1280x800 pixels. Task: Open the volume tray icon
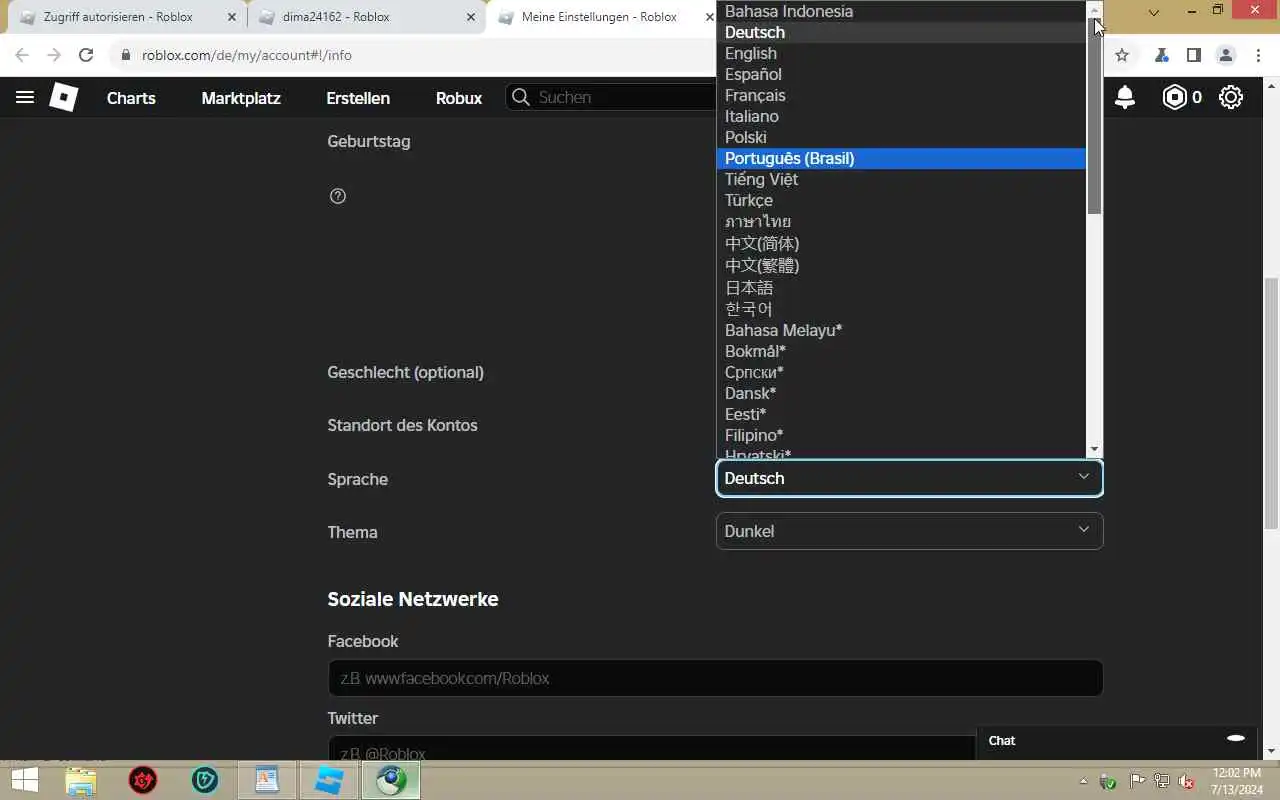(1186, 781)
